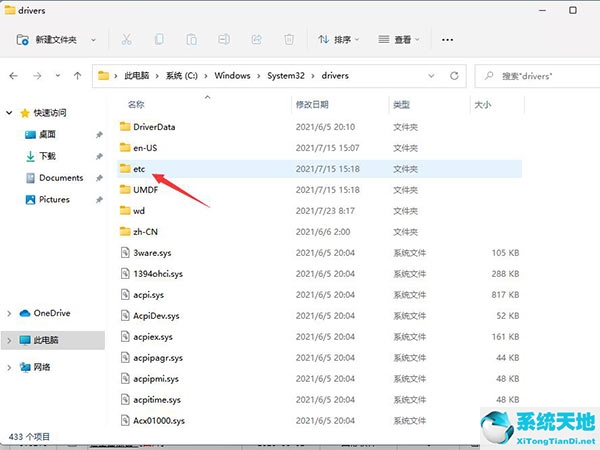Click drivers in the address breadcrumb
600x450 pixels.
click(x=335, y=76)
